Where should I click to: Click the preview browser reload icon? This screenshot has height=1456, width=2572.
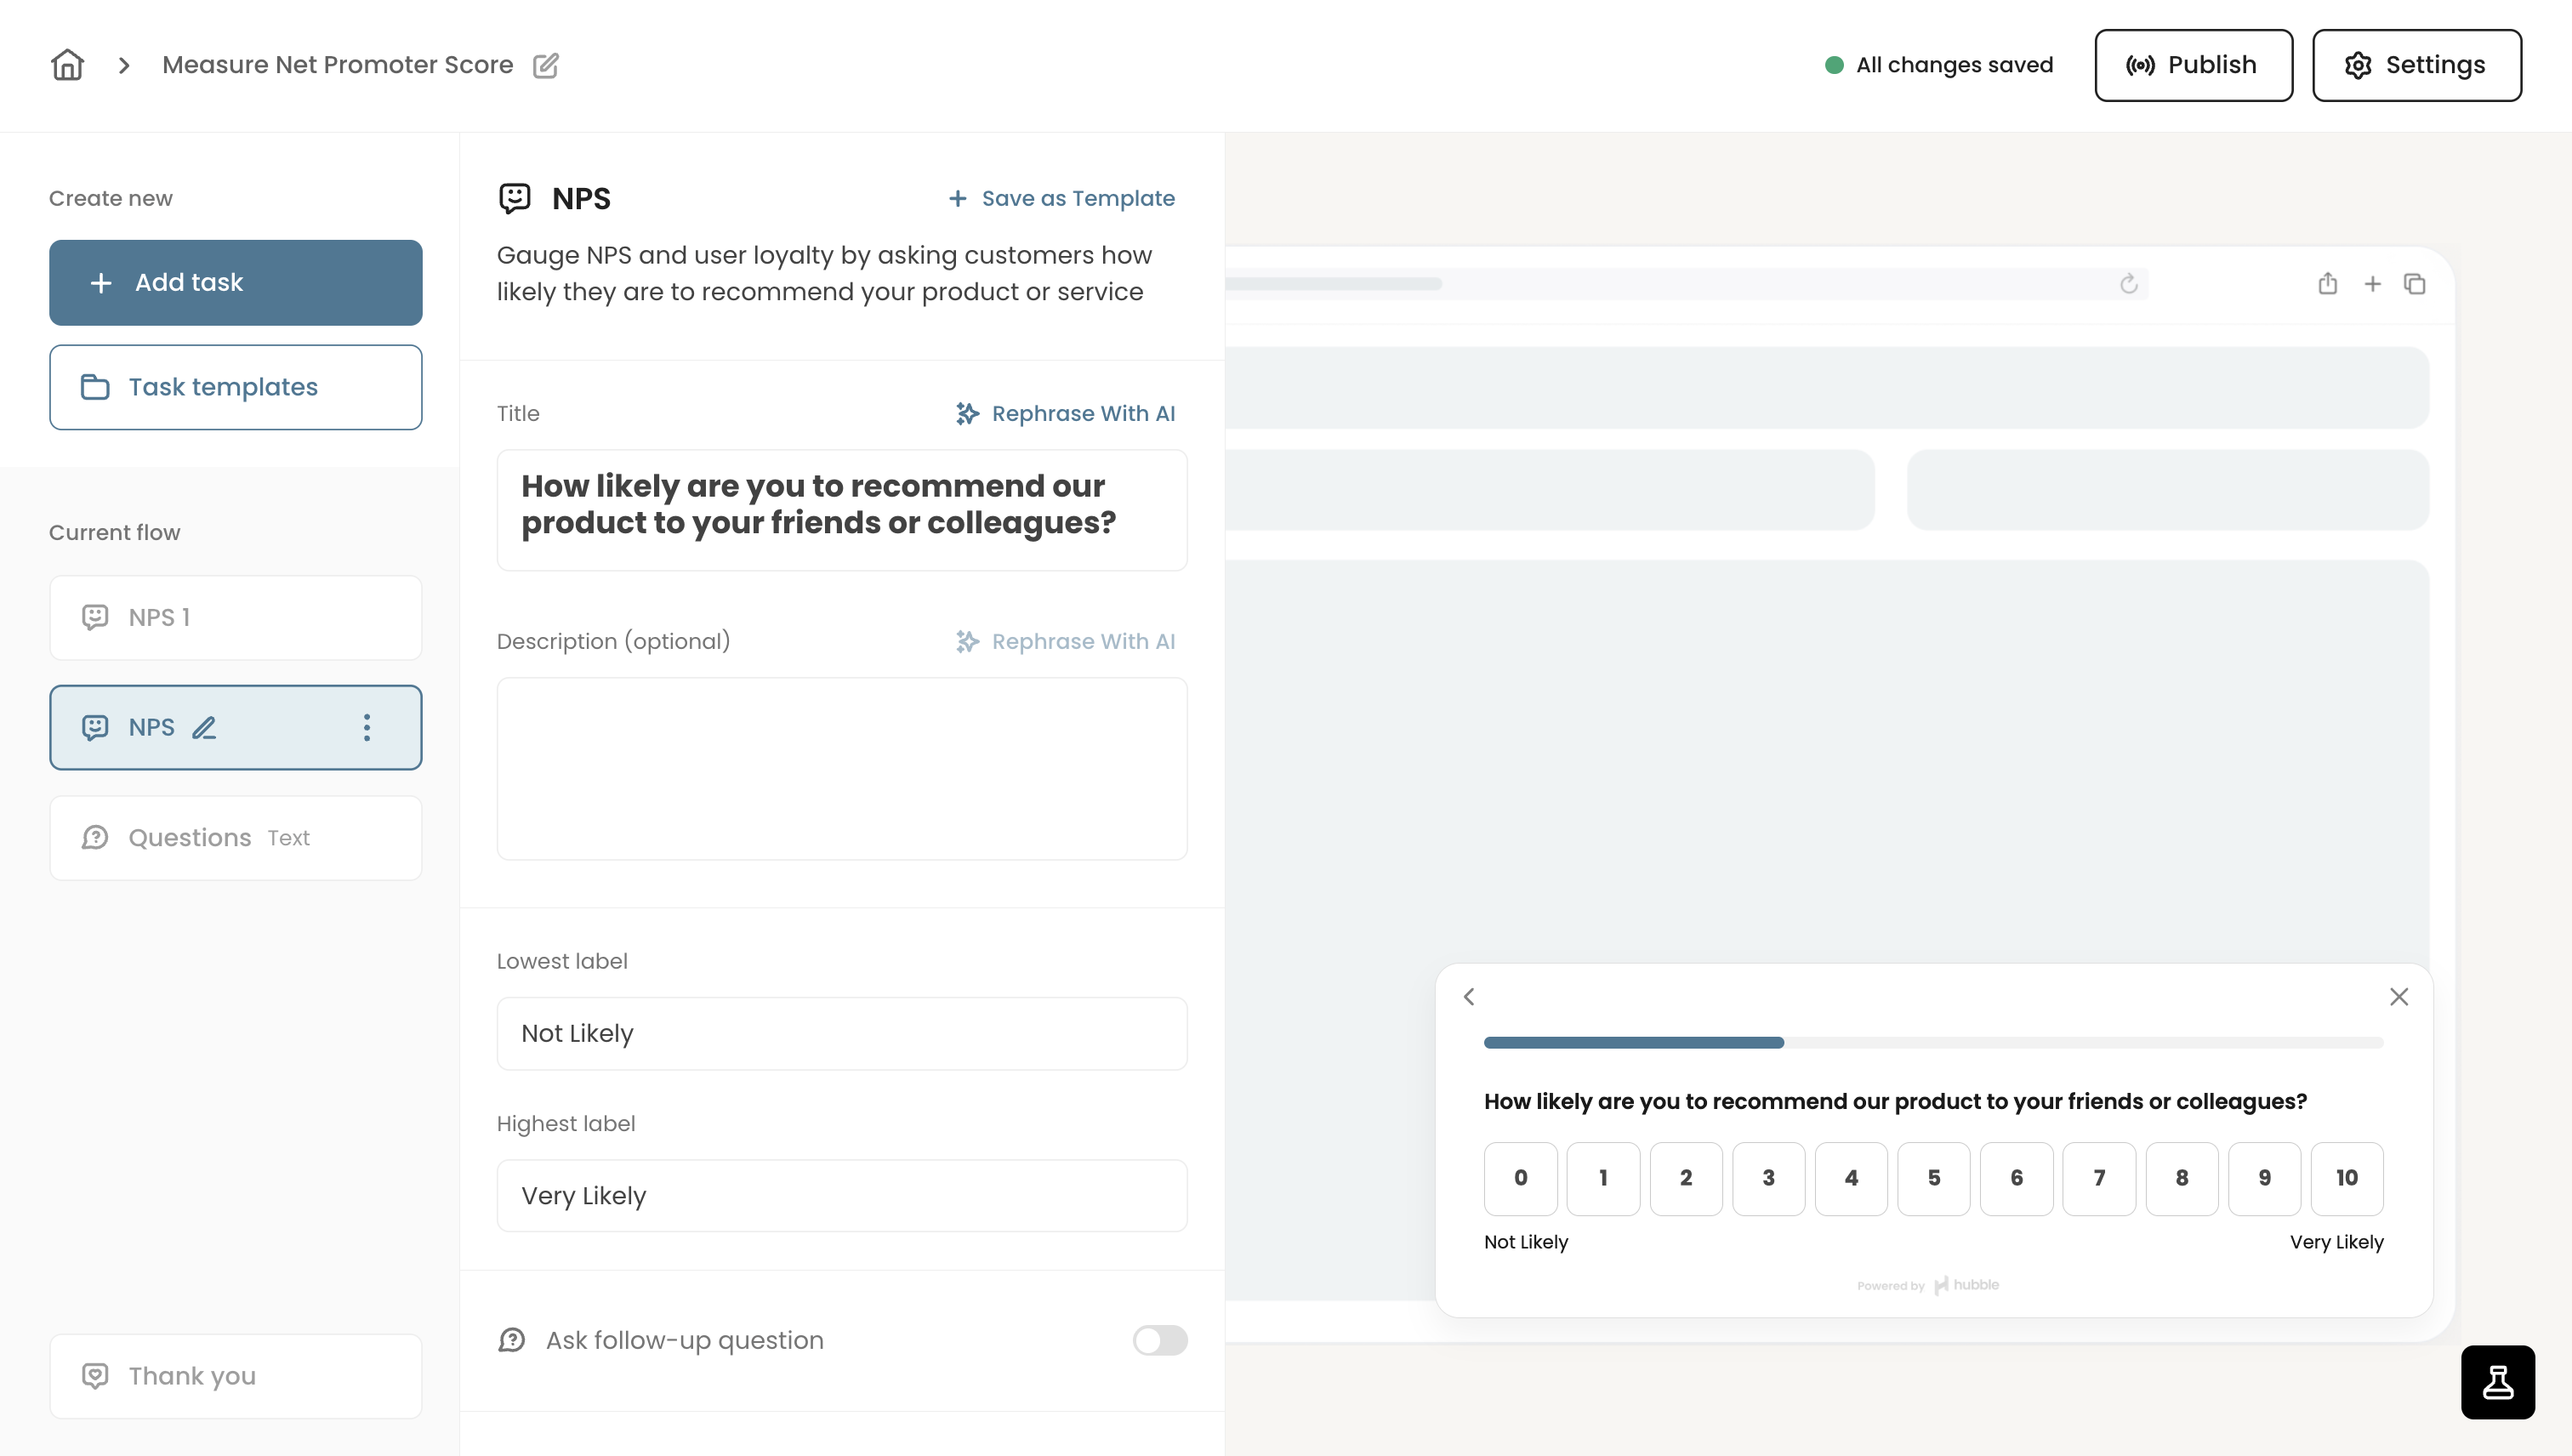2128,284
